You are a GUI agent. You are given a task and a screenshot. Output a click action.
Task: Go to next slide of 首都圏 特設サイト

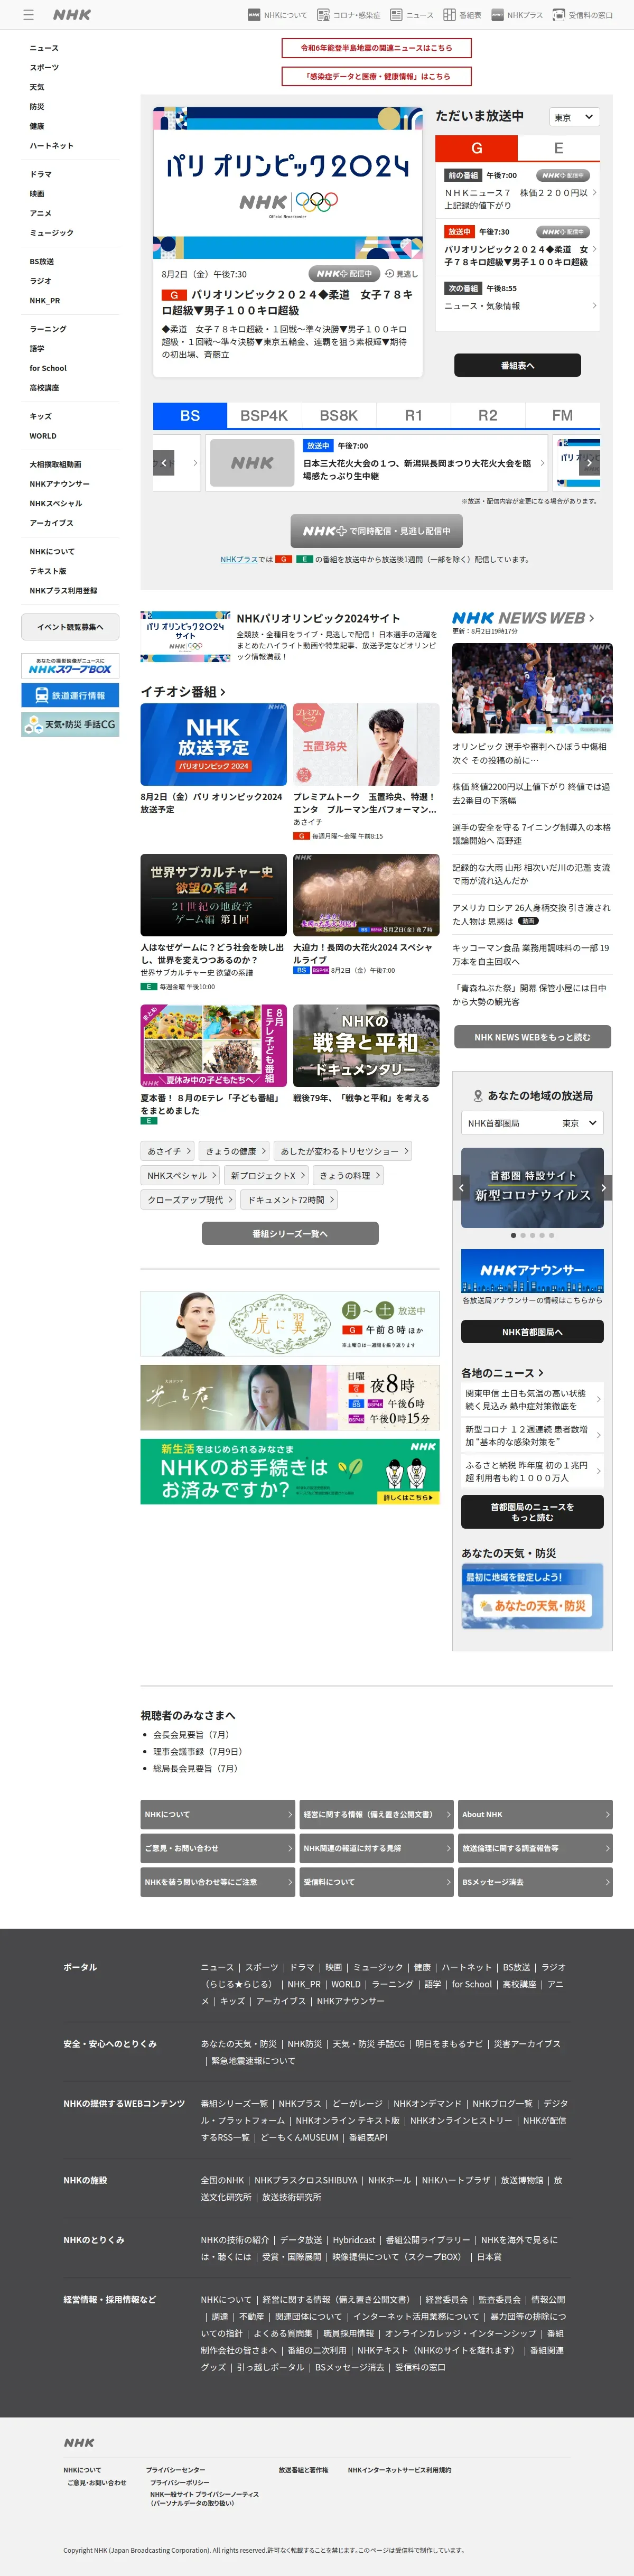click(x=603, y=1188)
